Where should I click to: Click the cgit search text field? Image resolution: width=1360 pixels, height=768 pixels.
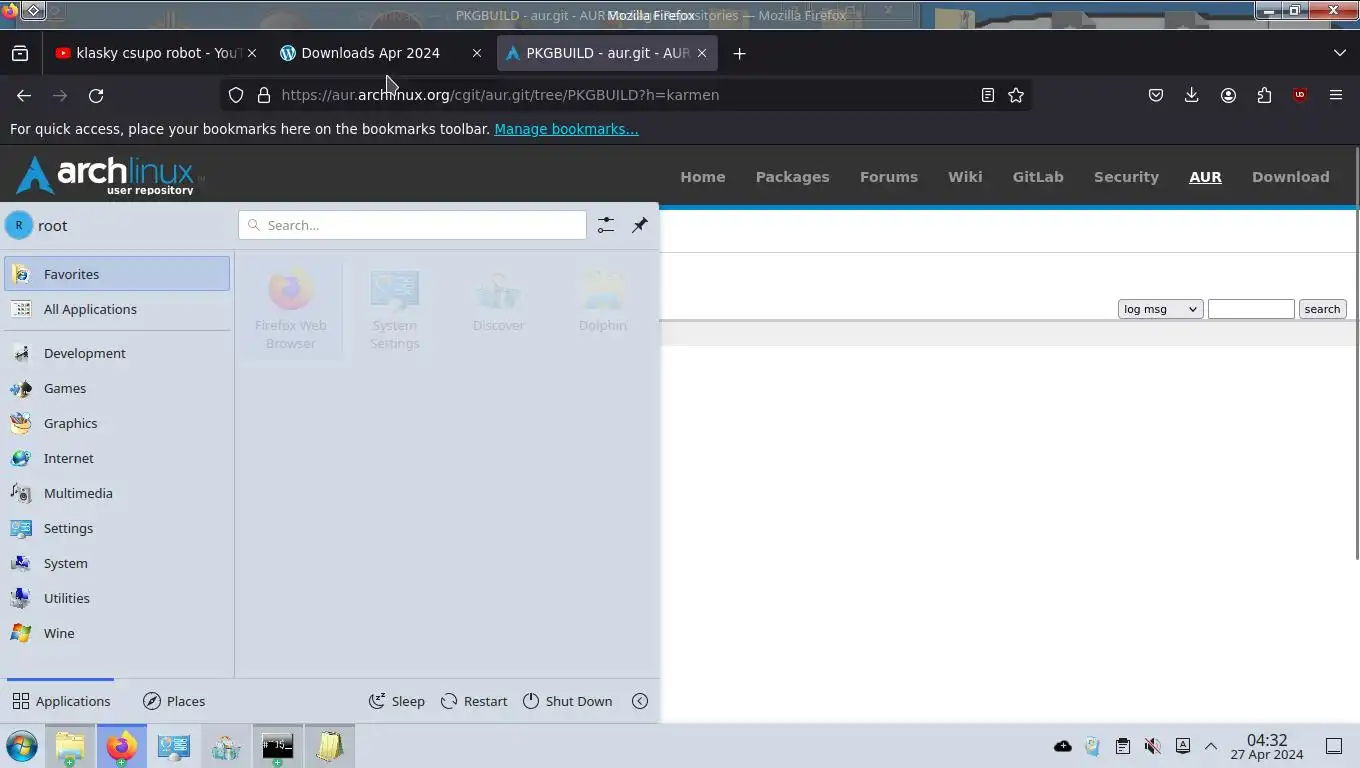tap(1251, 309)
